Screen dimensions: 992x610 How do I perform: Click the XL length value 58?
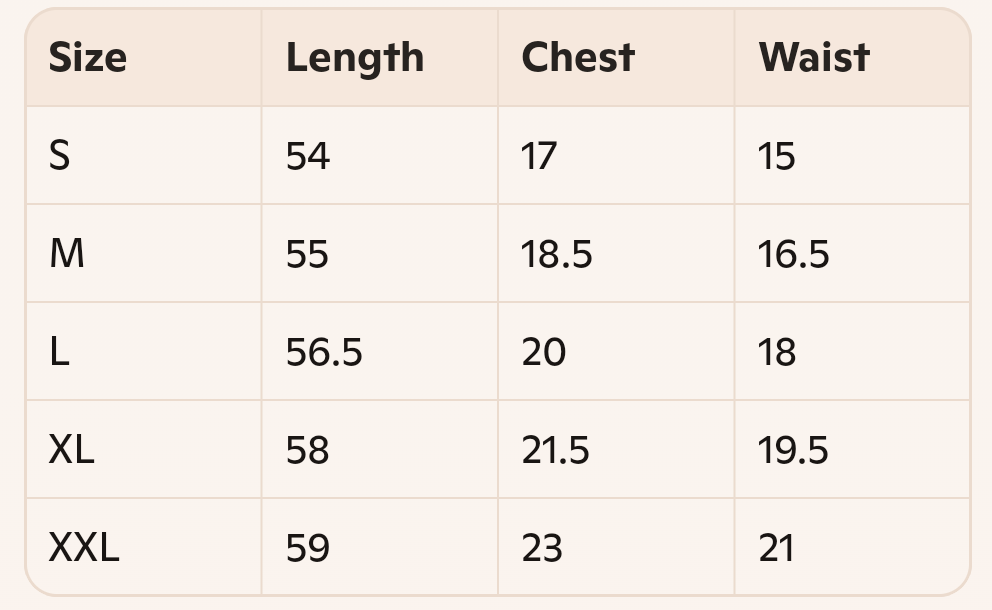307,450
